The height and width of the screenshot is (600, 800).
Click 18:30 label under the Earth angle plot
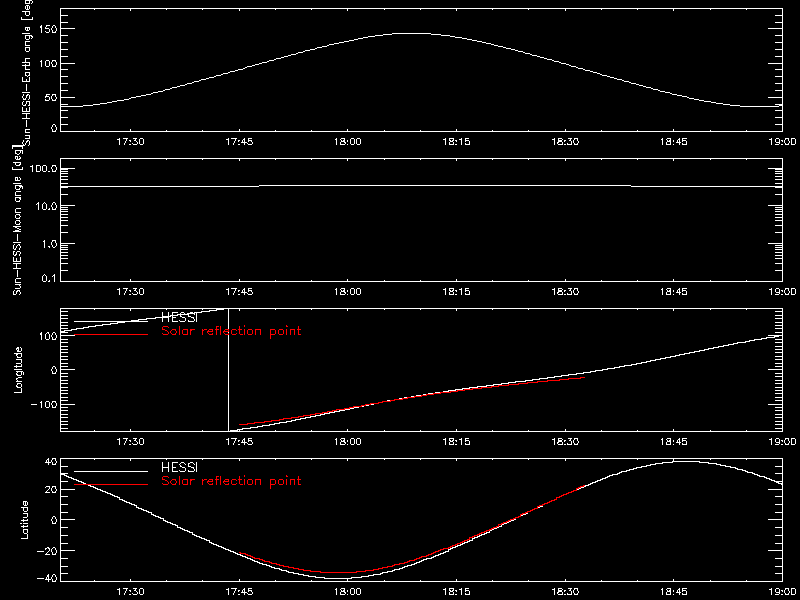click(x=565, y=142)
